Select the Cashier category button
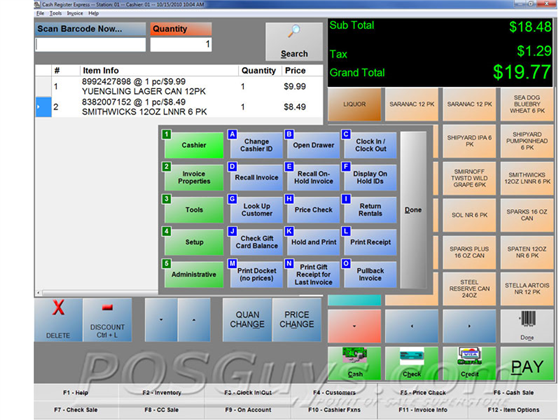Viewport: 560px width, 420px height. 194,145
